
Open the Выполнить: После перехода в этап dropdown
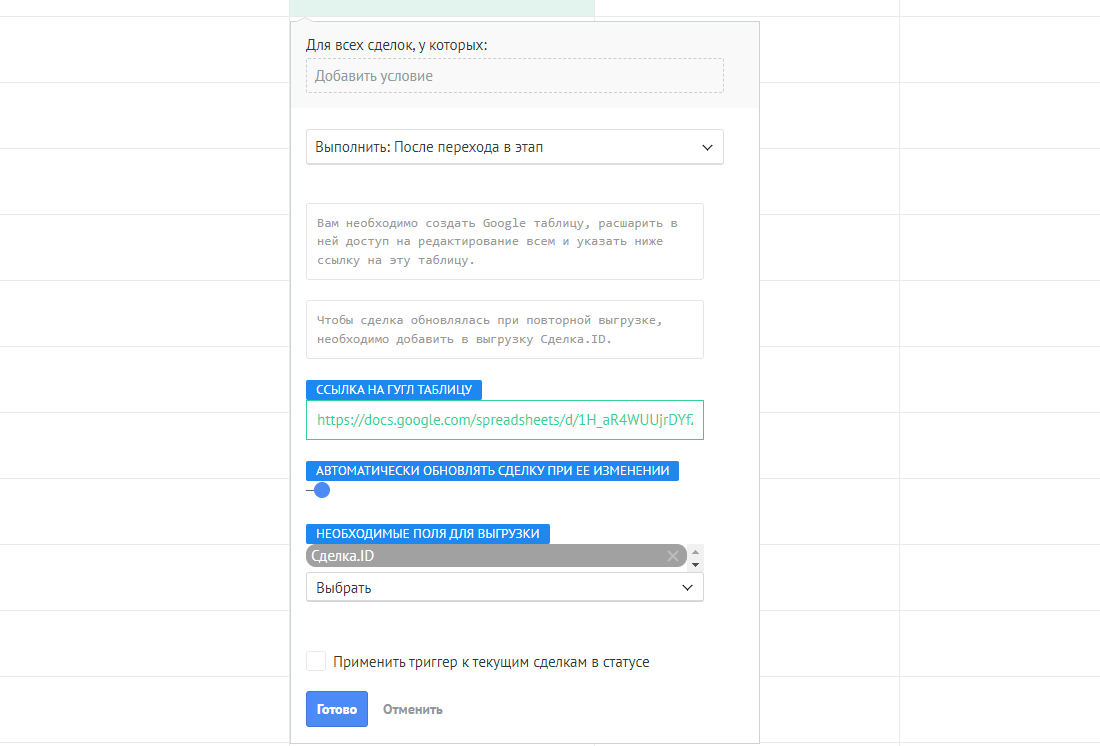[x=500, y=147]
